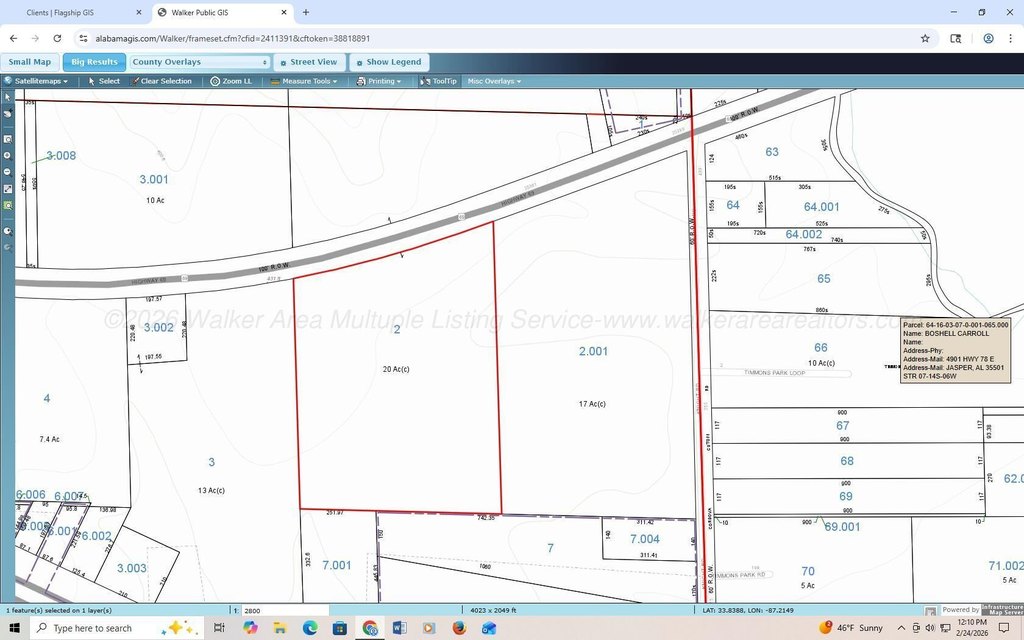This screenshot has width=1024, height=640.
Task: Click the map scale input field
Action: point(285,611)
